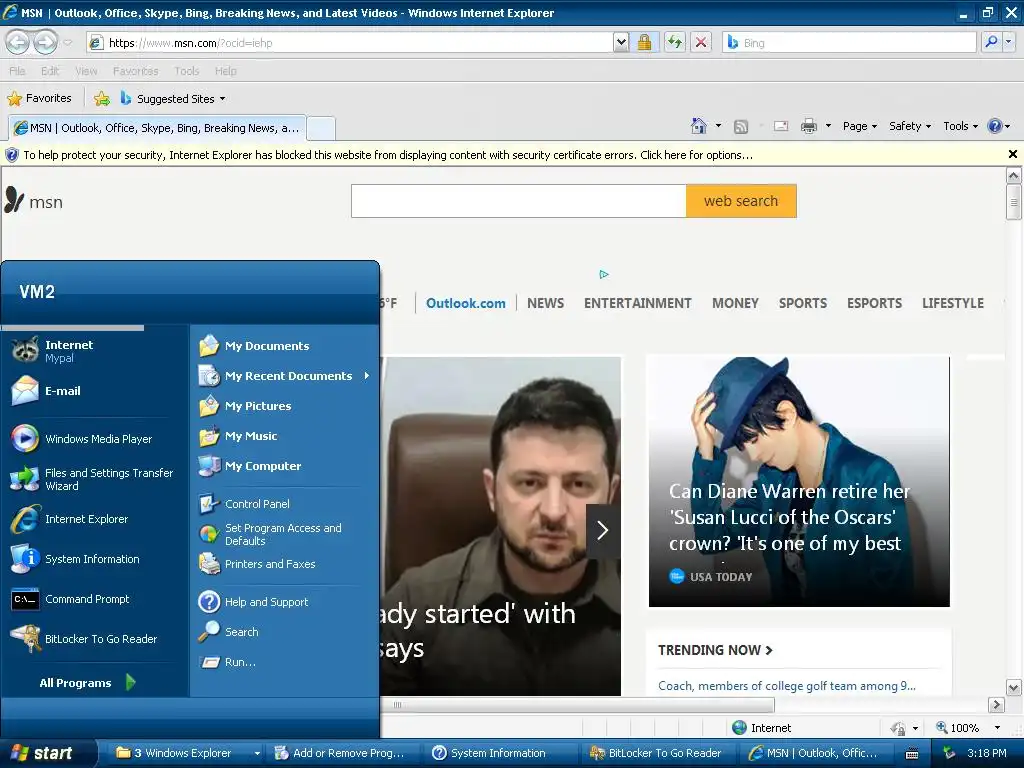1024x768 pixels.
Task: Click the Print icon in IE toolbar
Action: click(x=808, y=126)
